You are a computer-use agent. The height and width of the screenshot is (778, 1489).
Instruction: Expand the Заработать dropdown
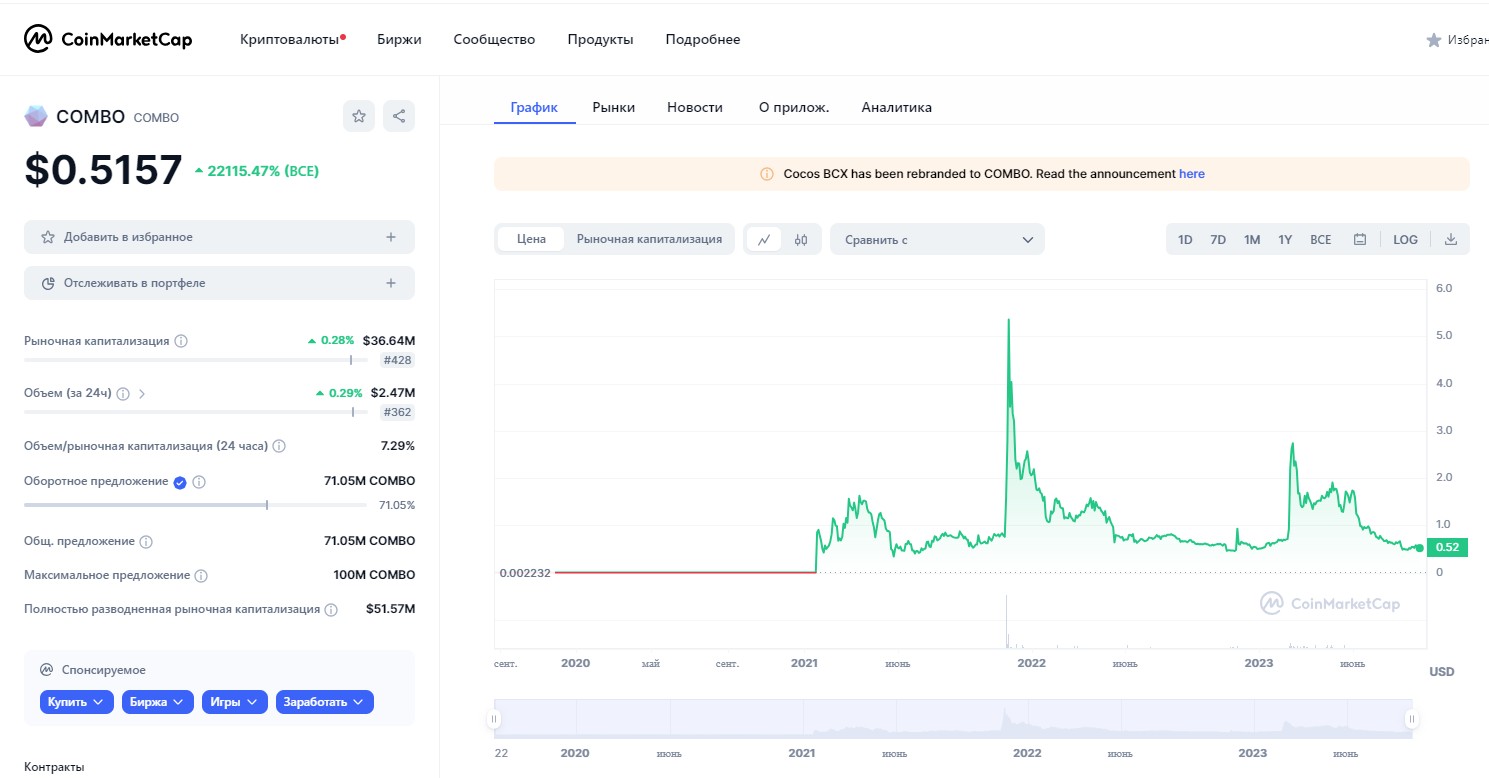click(324, 702)
